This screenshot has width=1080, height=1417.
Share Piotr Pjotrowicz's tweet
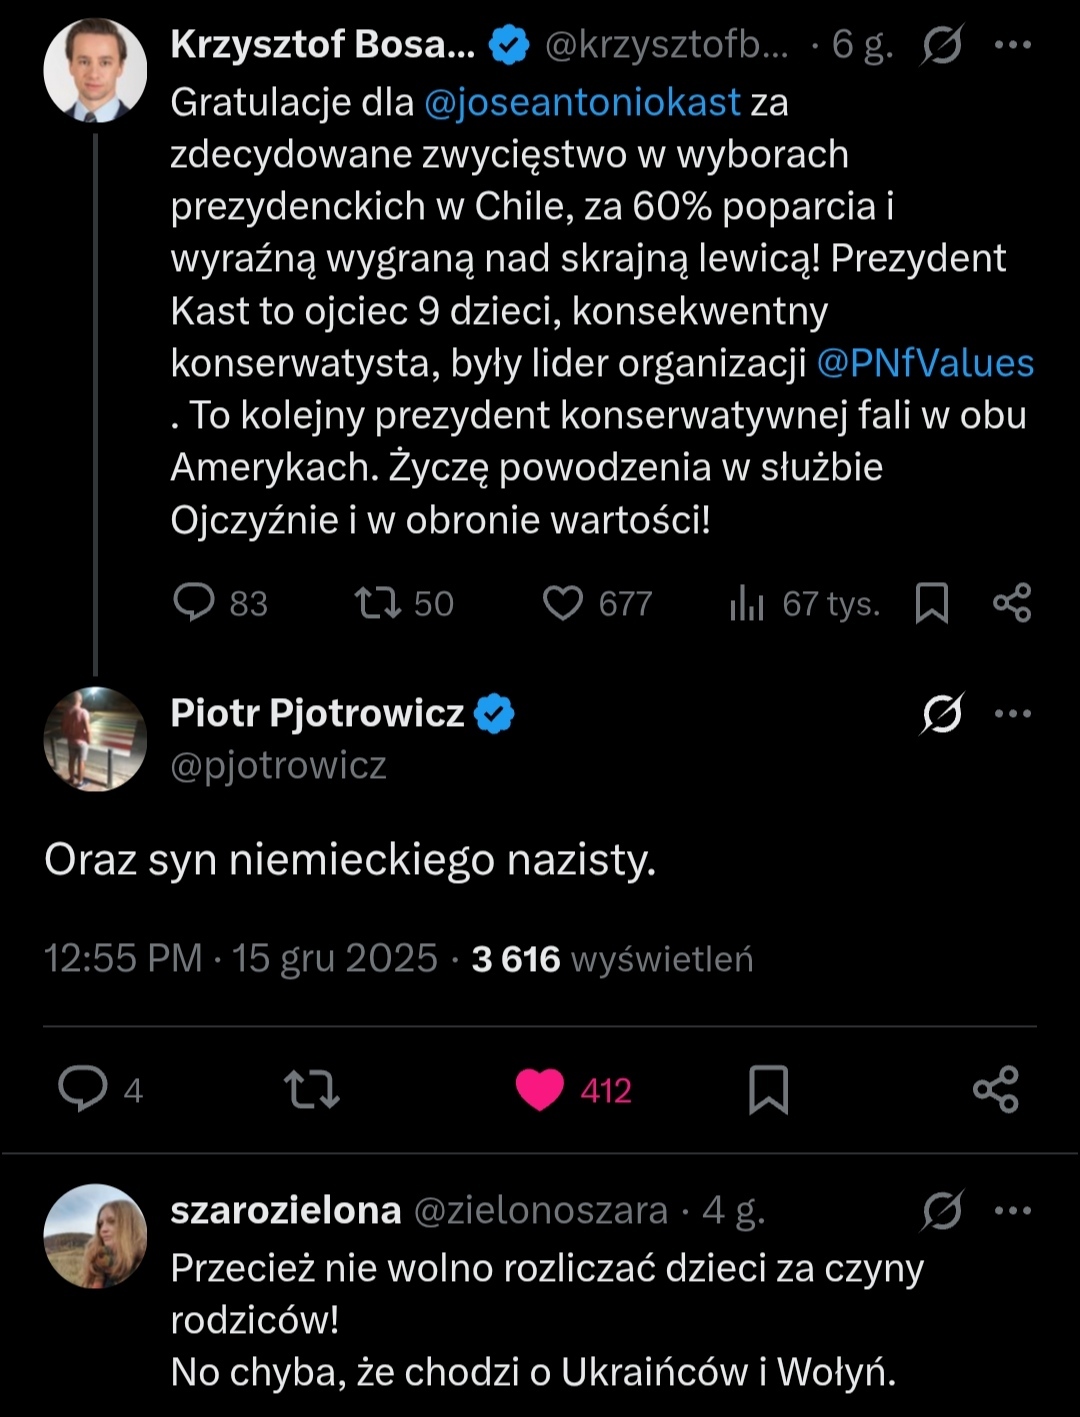[996, 1089]
